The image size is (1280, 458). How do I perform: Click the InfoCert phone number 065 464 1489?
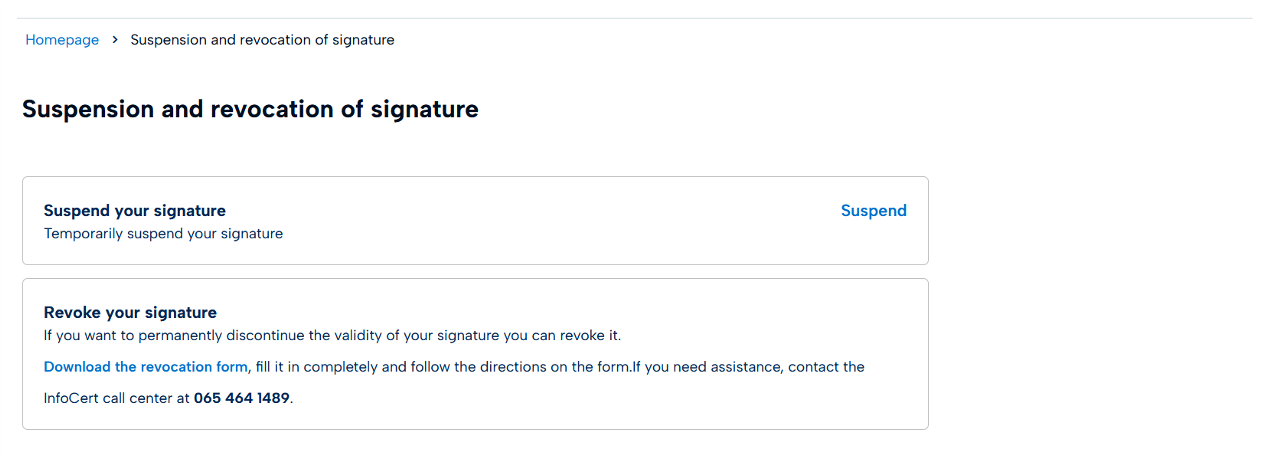coord(241,398)
